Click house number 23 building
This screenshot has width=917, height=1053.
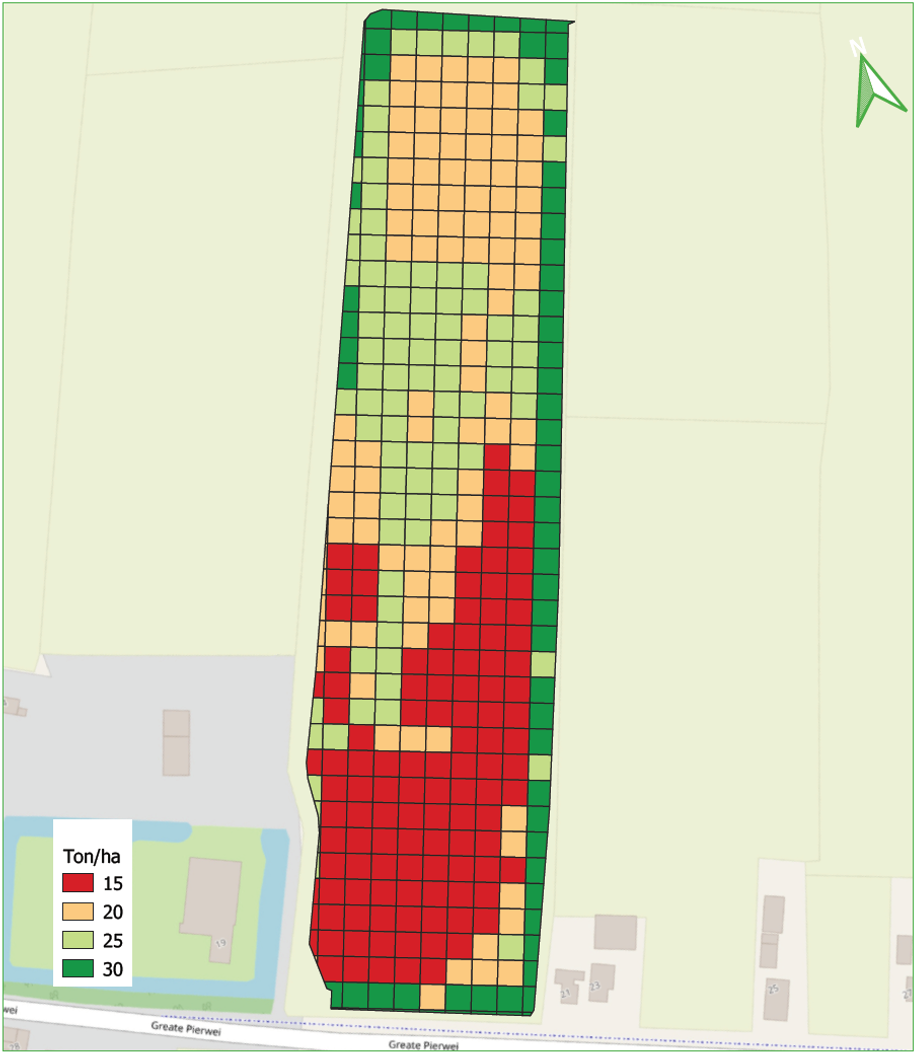point(601,982)
